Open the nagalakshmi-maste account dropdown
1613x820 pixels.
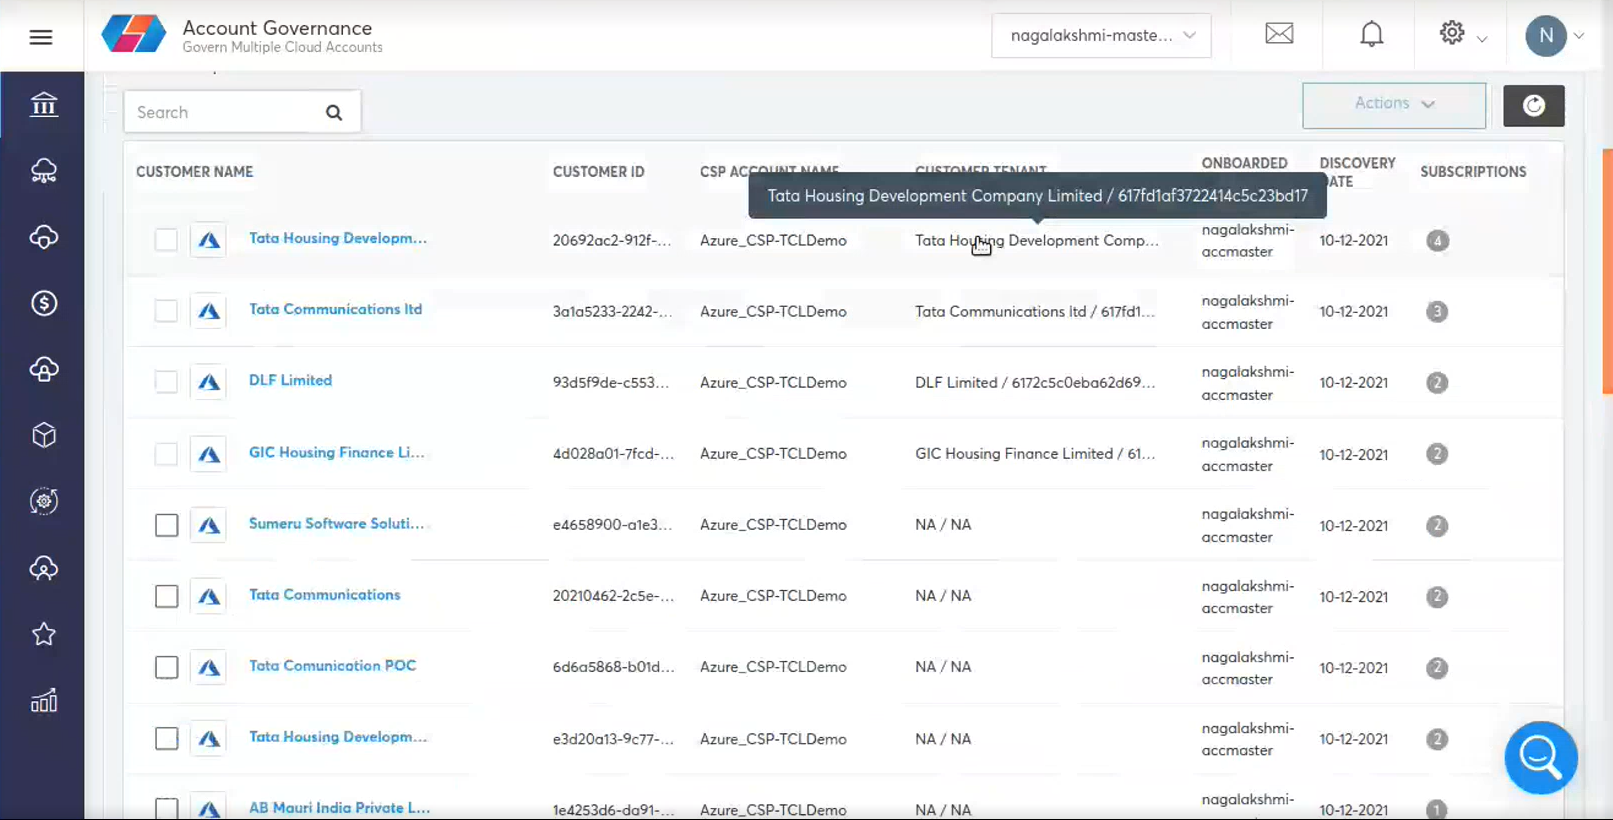(1101, 35)
